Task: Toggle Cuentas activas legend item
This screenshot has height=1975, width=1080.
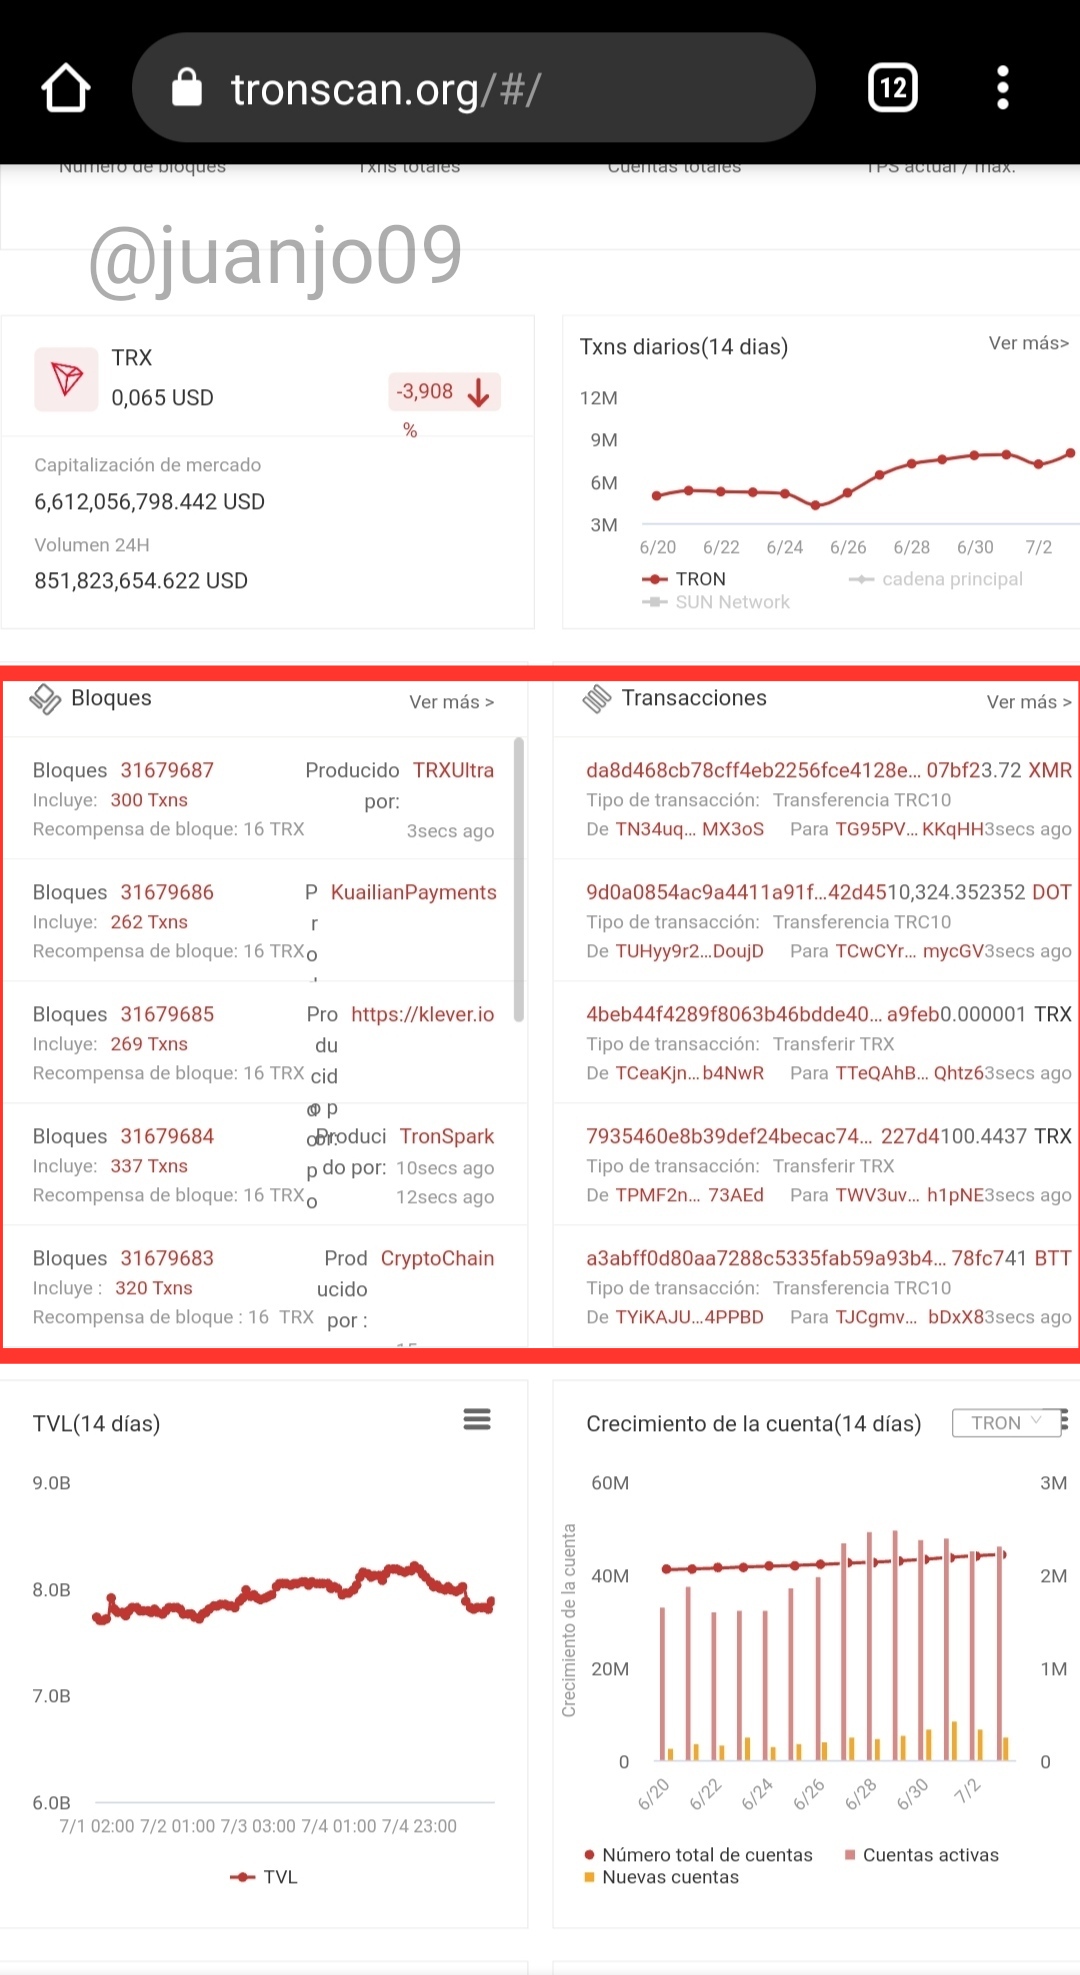Action: pyautogui.click(x=922, y=1855)
